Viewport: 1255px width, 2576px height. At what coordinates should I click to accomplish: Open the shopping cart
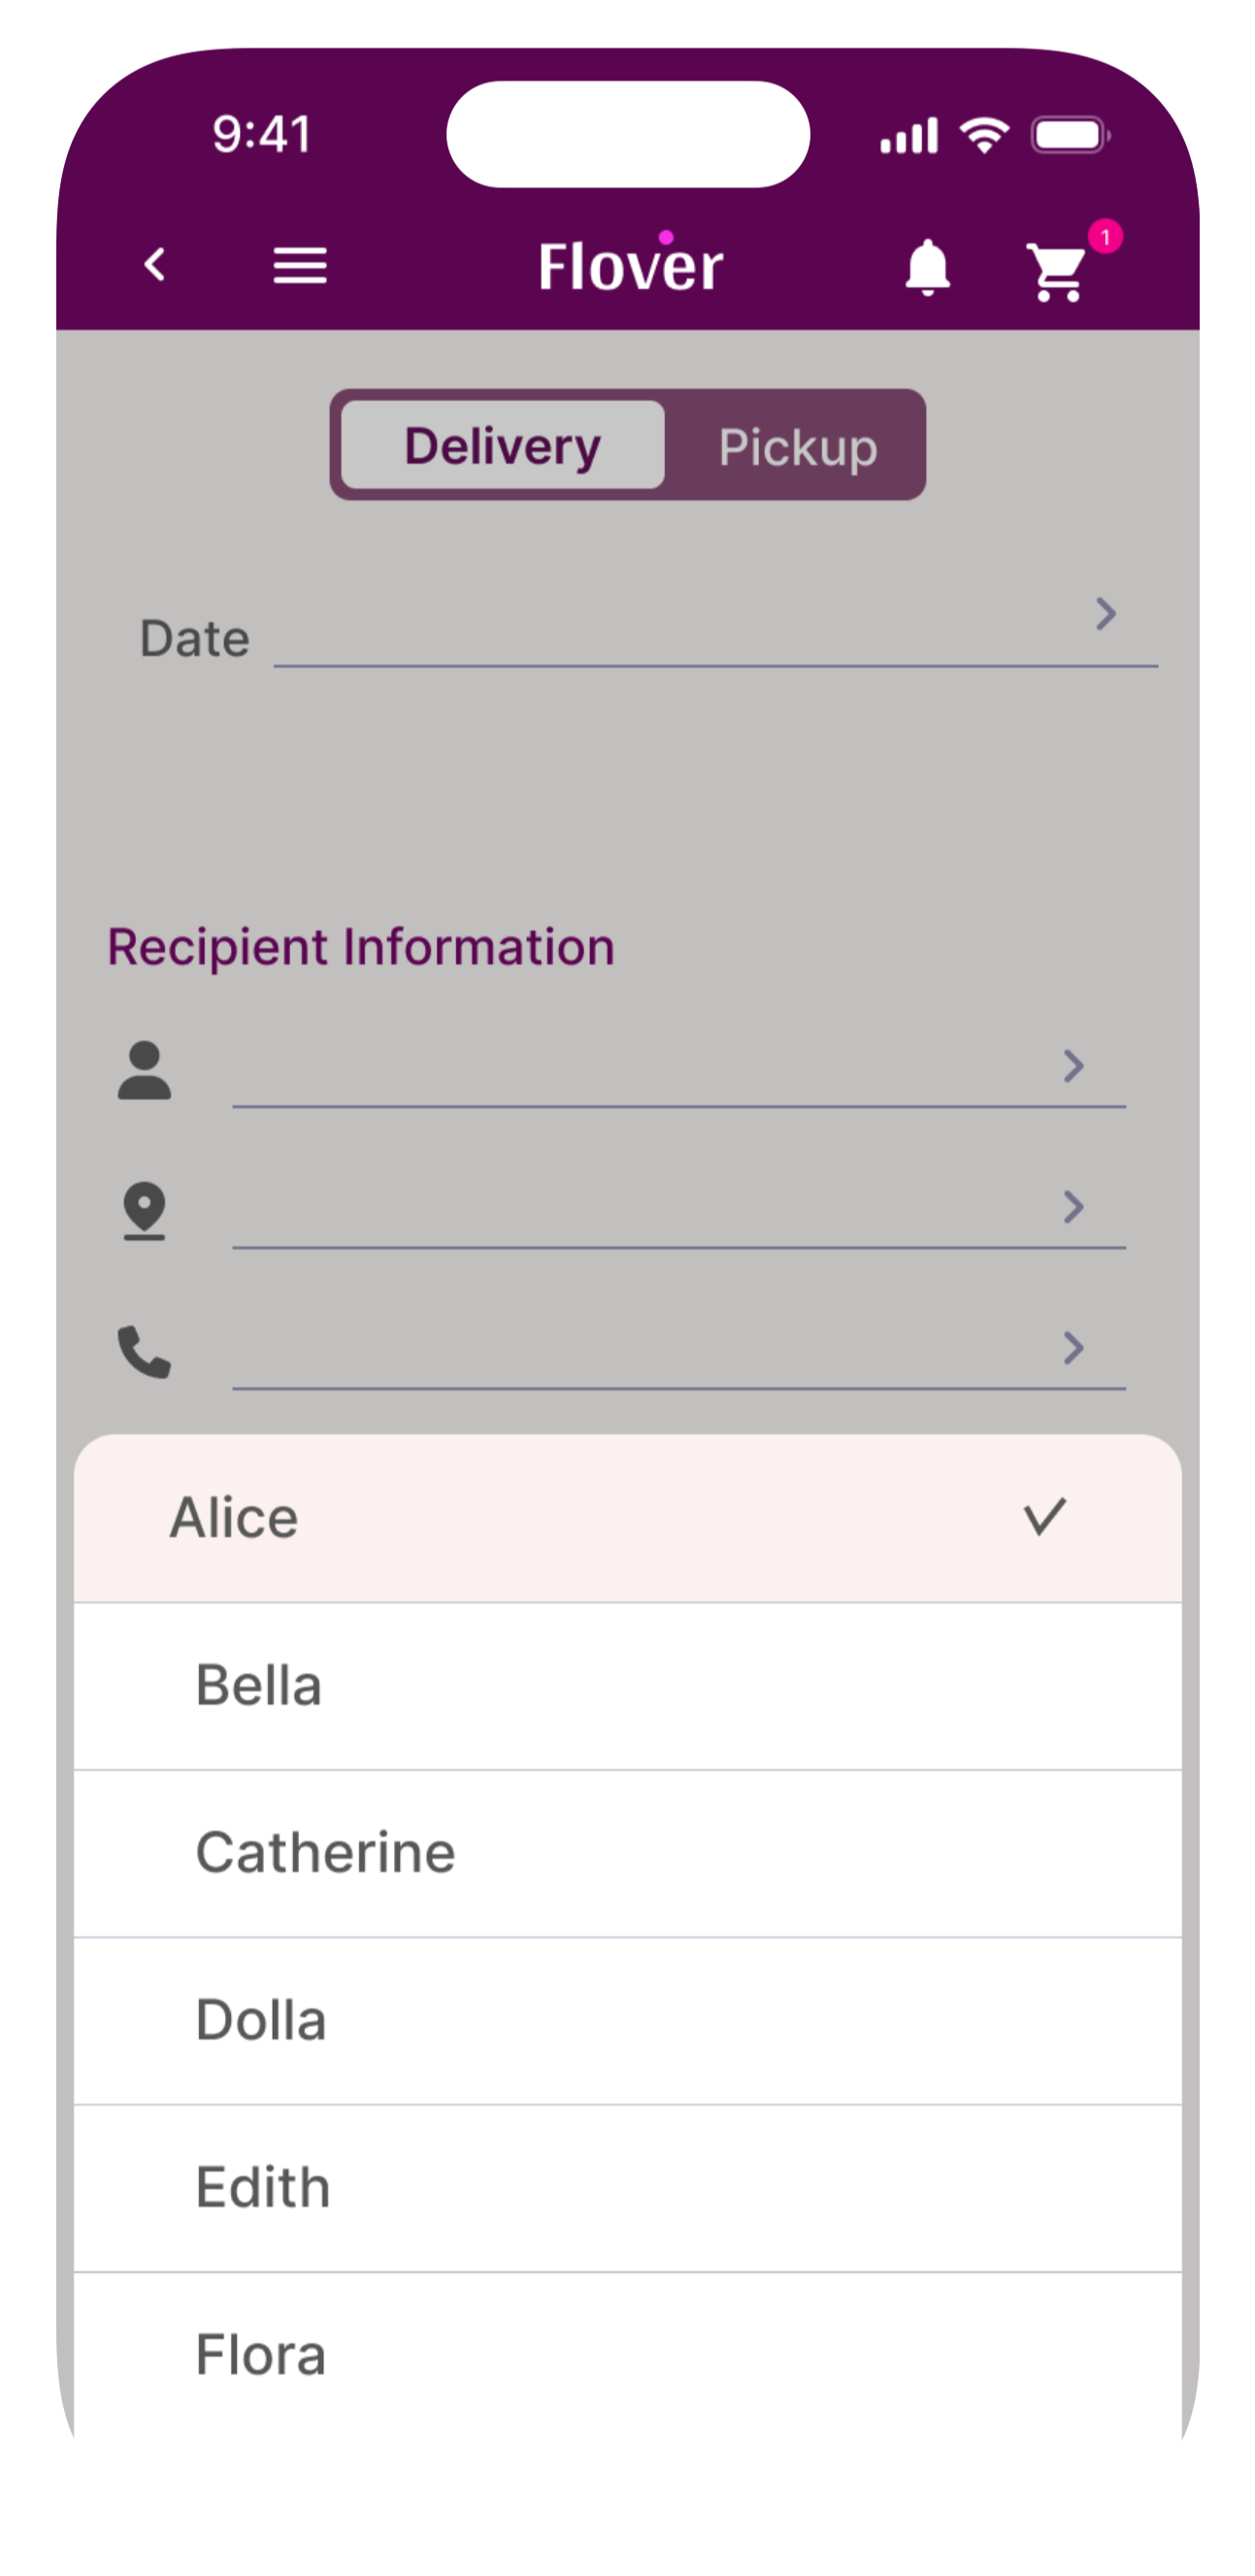click(1056, 272)
